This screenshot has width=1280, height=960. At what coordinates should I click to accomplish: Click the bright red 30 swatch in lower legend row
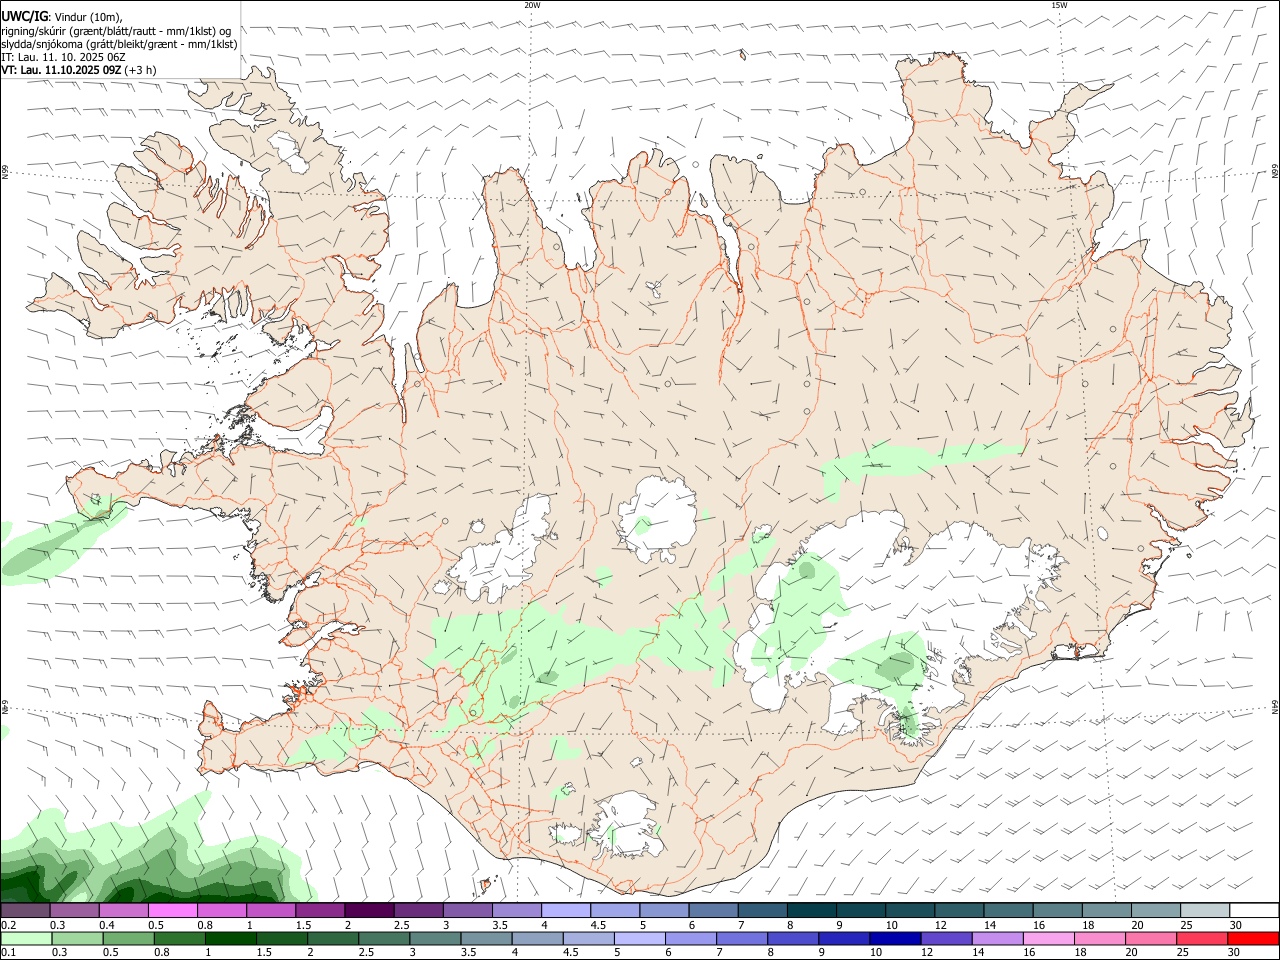click(x=1253, y=939)
